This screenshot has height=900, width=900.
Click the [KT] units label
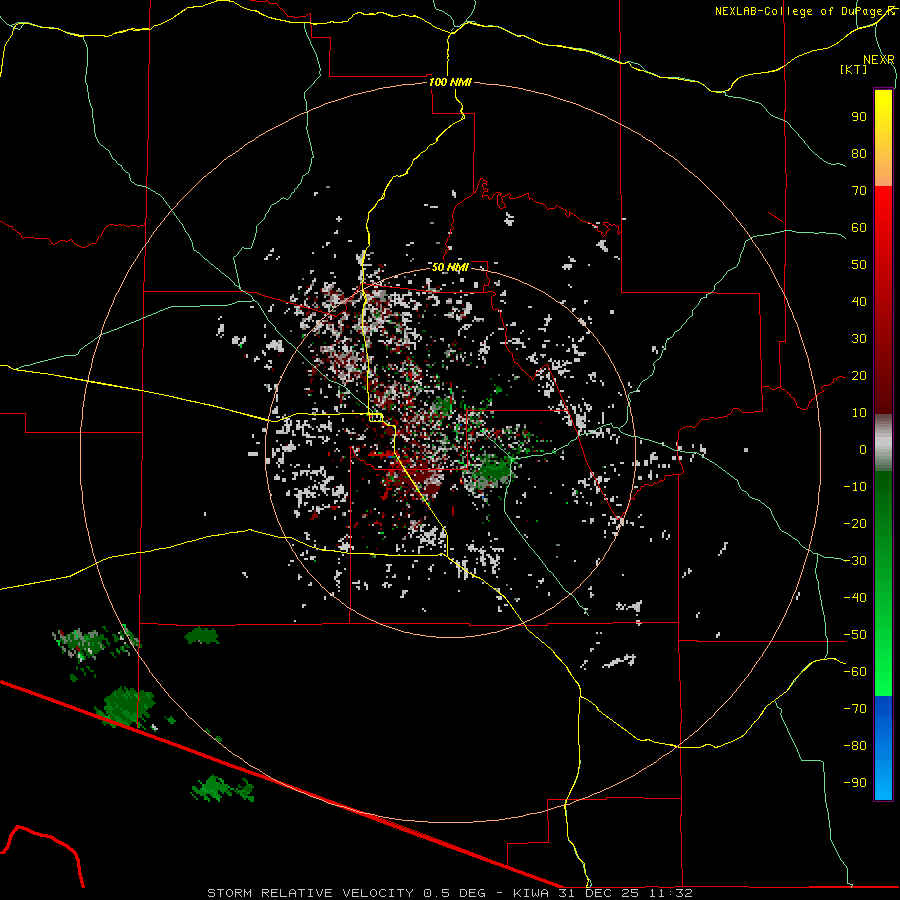coord(854,69)
